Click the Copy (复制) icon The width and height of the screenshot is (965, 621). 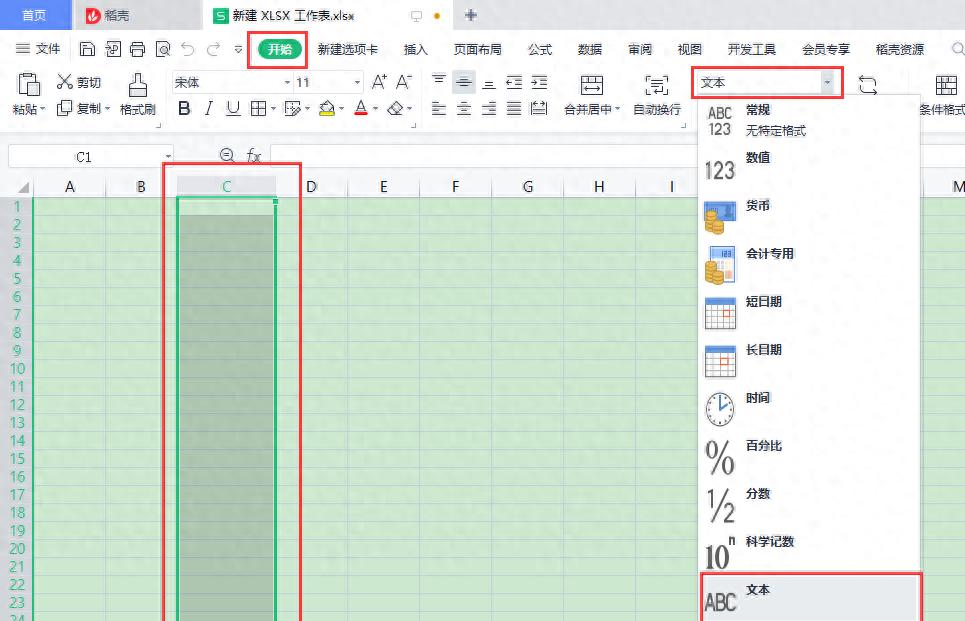click(64, 108)
